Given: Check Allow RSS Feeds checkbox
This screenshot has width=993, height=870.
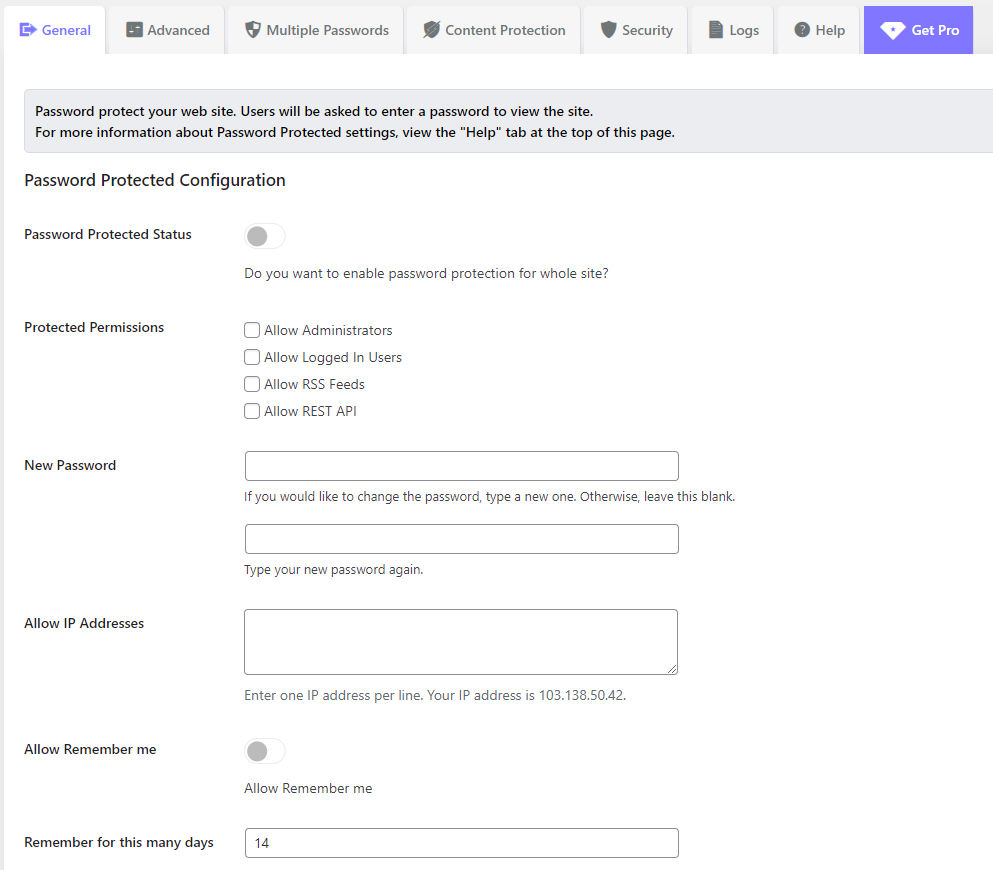Looking at the screenshot, I should tap(252, 384).
